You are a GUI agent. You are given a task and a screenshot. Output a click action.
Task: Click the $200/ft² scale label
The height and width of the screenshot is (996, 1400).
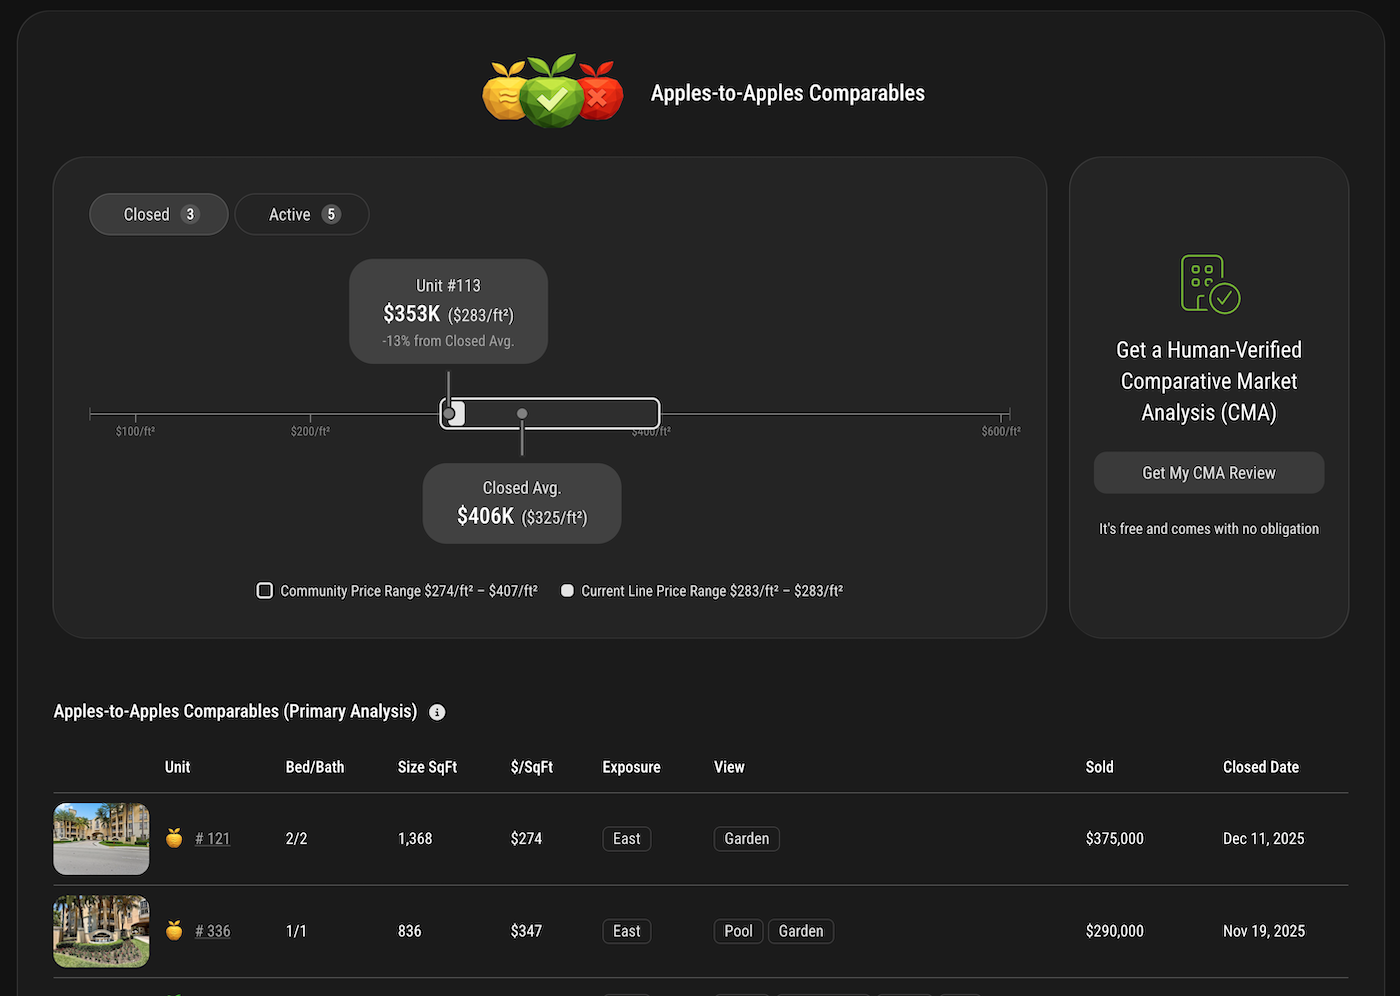[x=310, y=431]
